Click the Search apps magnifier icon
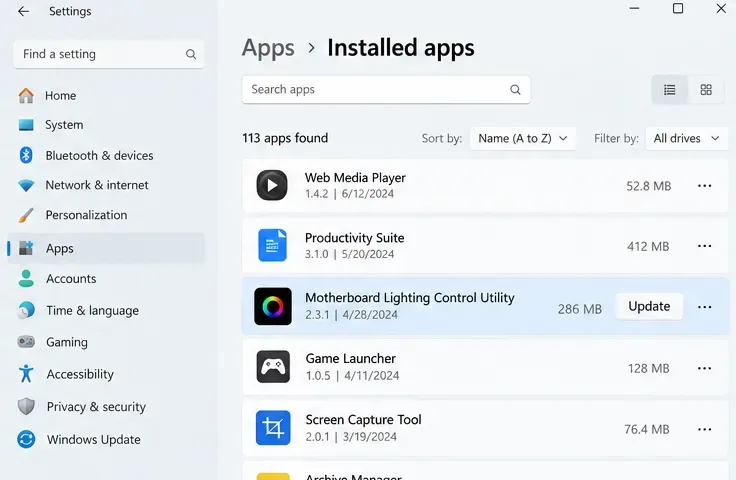Image resolution: width=736 pixels, height=480 pixels. coord(515,90)
